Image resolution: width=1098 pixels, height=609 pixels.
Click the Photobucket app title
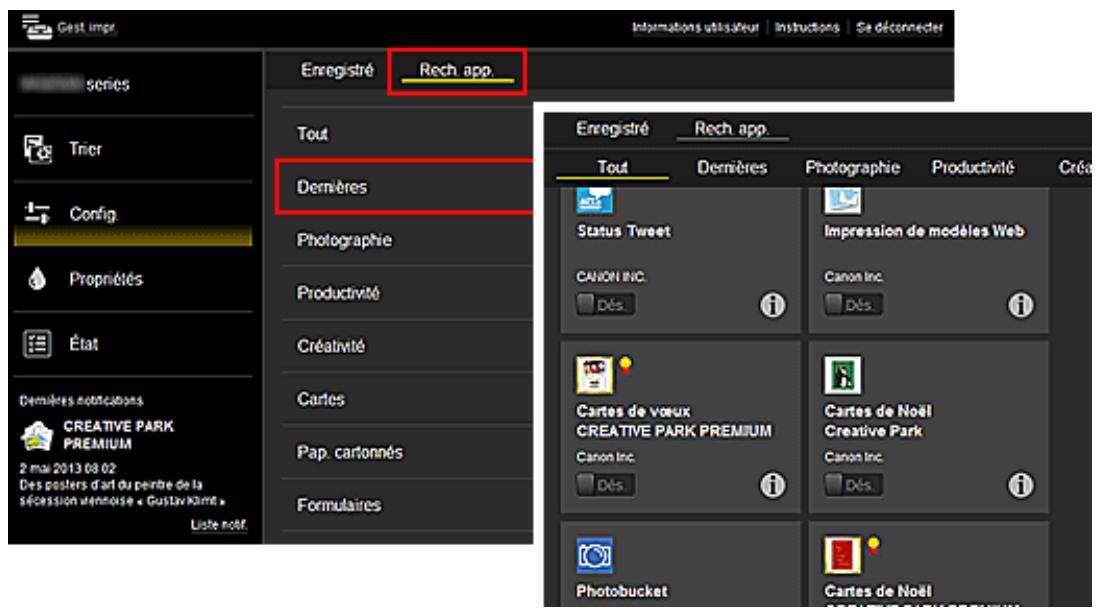coord(622,592)
